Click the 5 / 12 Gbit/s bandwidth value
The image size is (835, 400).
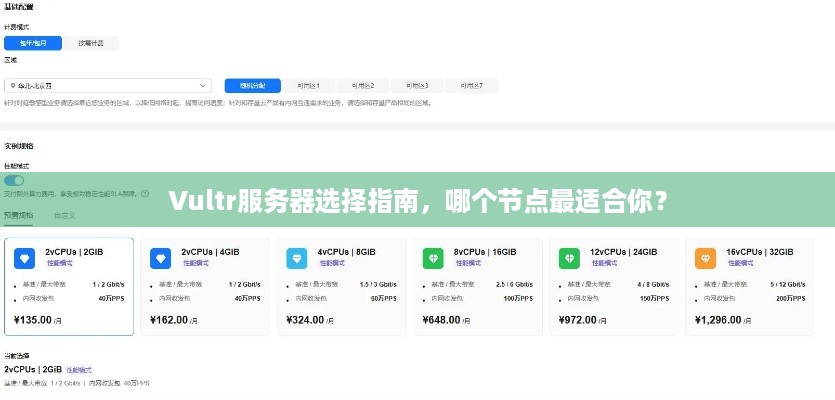click(x=788, y=284)
